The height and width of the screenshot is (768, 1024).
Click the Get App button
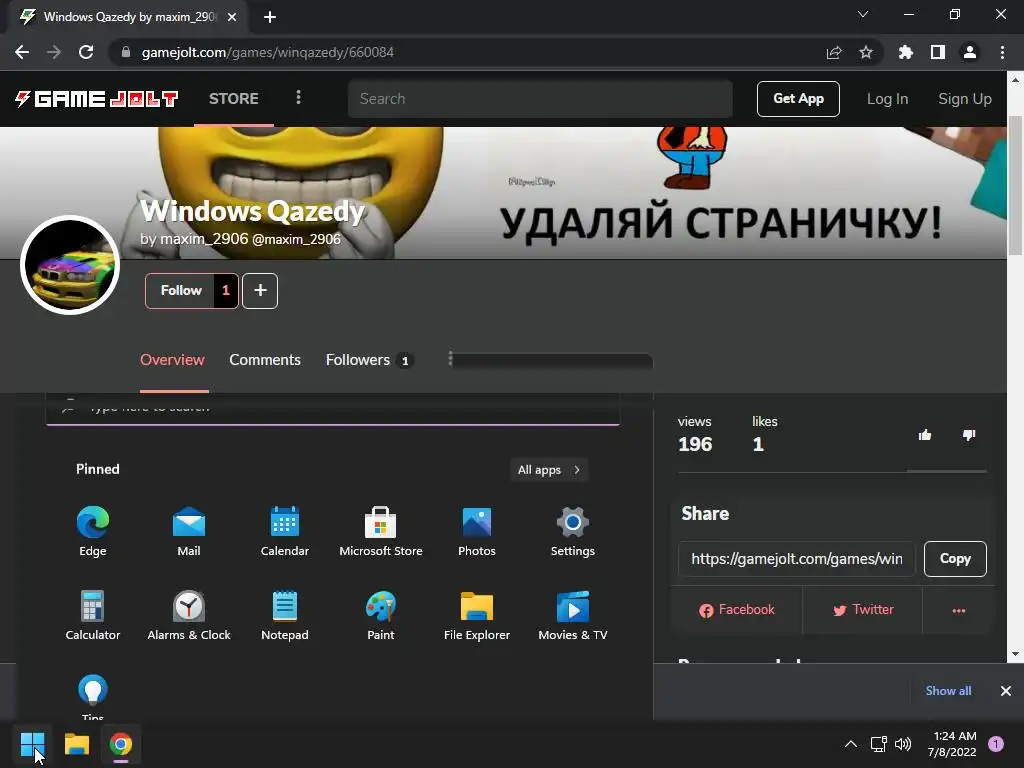pos(798,99)
